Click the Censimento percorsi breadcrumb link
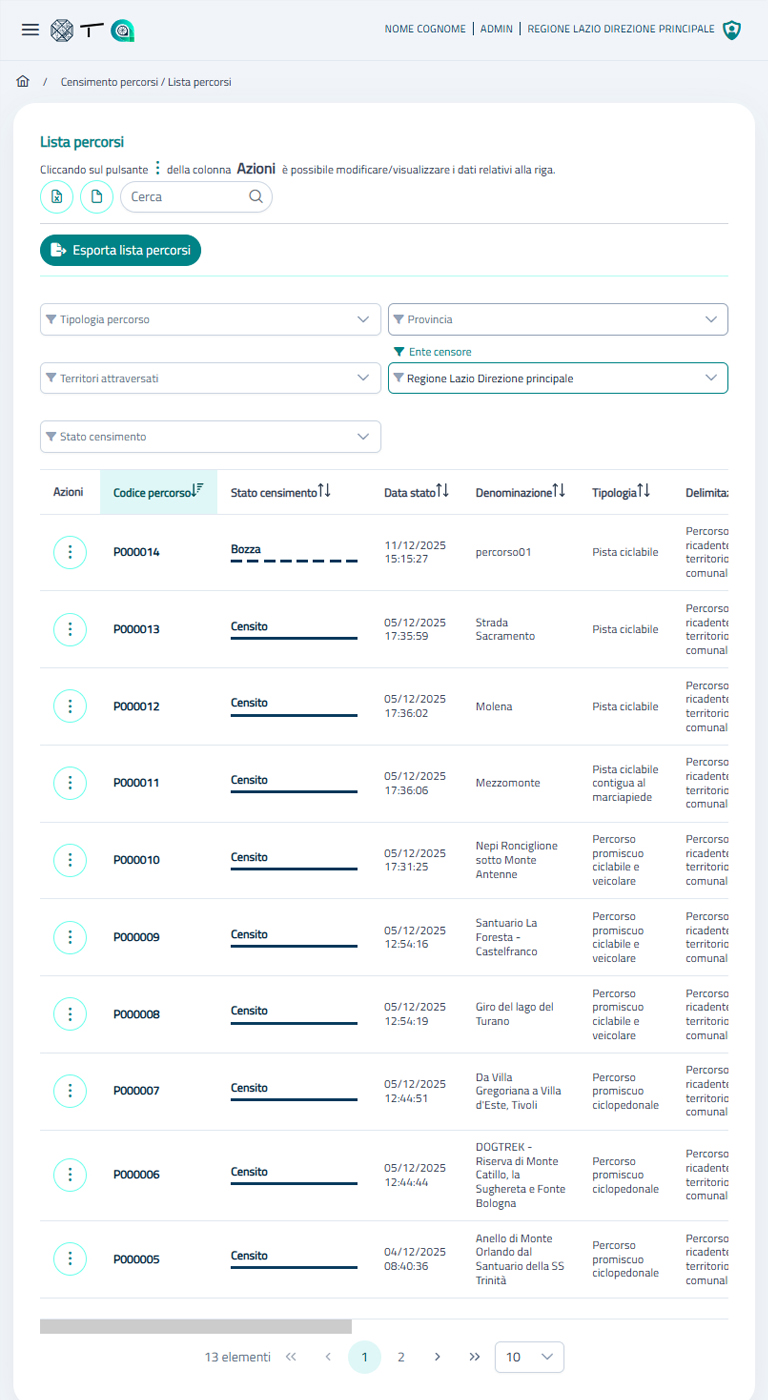The width and height of the screenshot is (768, 1400). [109, 82]
